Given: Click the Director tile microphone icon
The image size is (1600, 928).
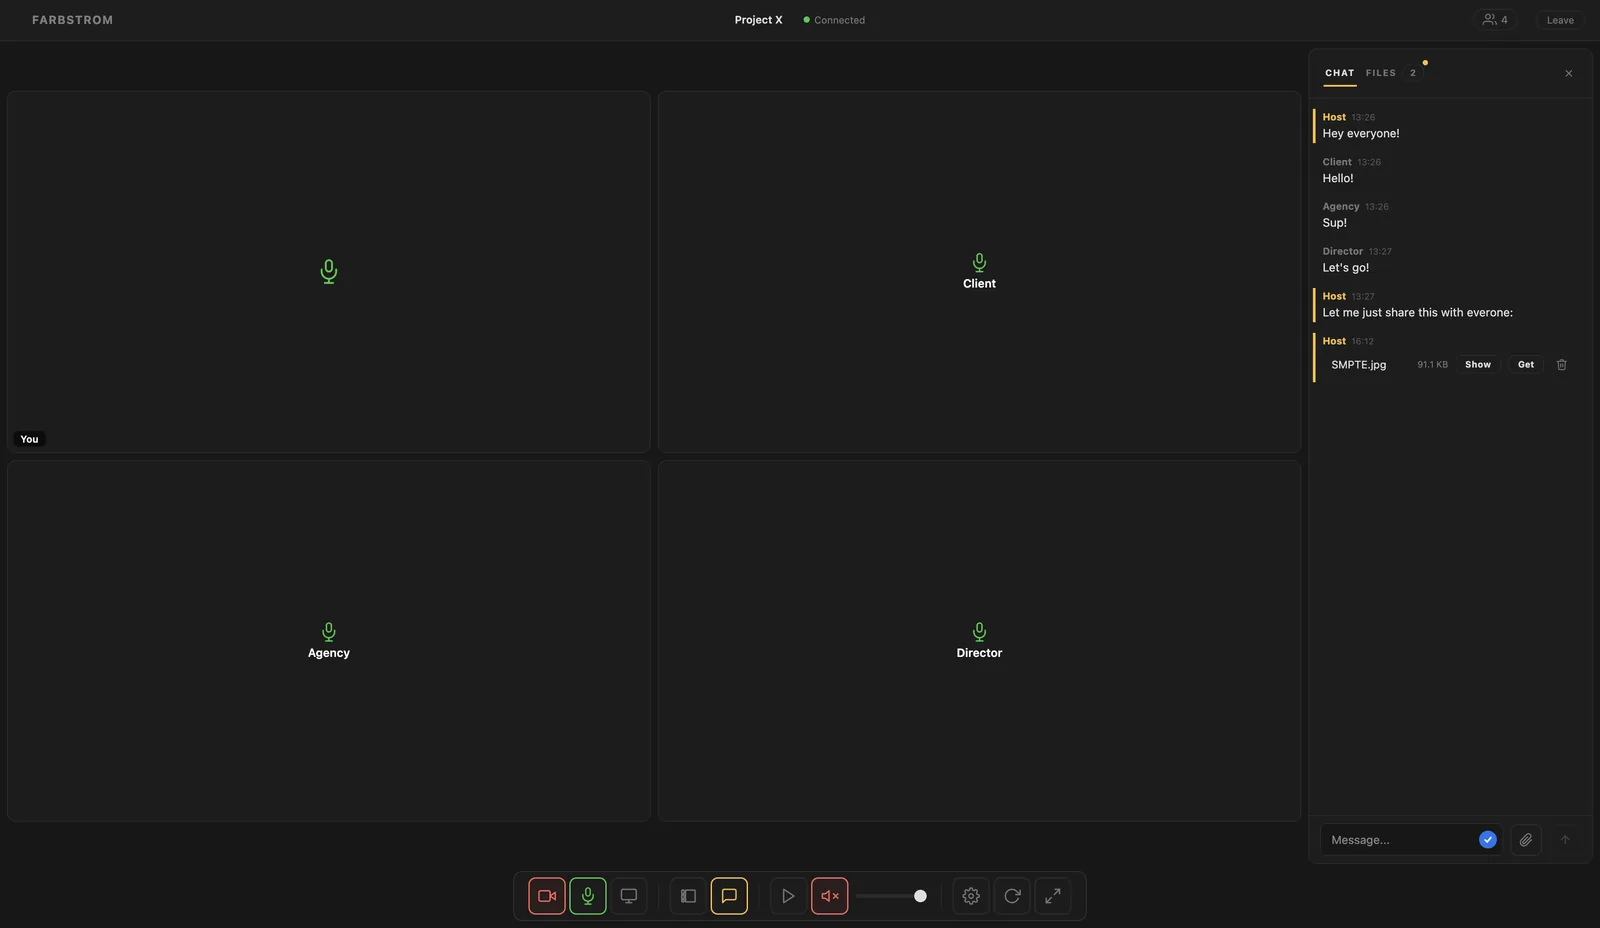Looking at the screenshot, I should coord(979,632).
